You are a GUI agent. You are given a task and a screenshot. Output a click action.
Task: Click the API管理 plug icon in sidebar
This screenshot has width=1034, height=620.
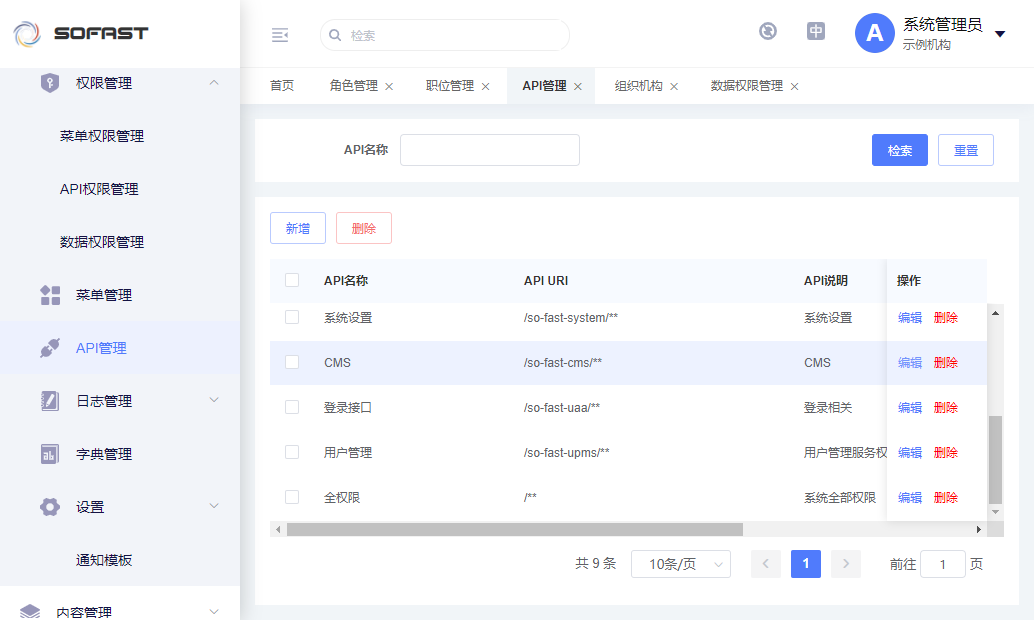[x=50, y=348]
